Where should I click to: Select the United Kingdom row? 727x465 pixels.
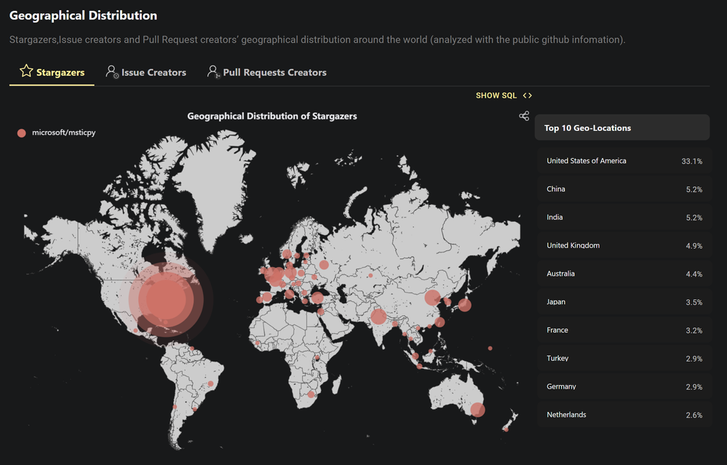coord(624,246)
